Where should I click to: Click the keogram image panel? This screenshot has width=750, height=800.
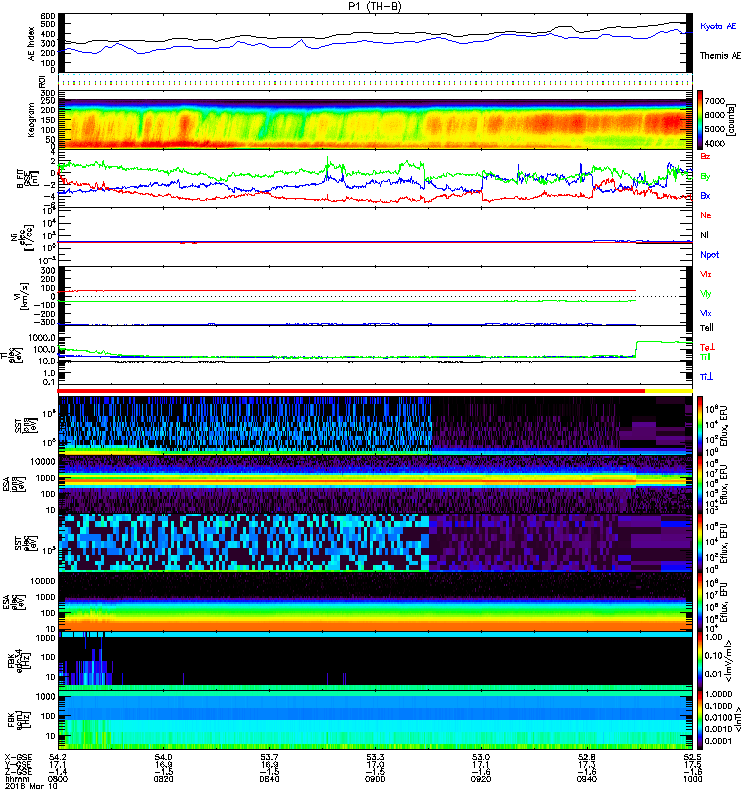point(375,120)
